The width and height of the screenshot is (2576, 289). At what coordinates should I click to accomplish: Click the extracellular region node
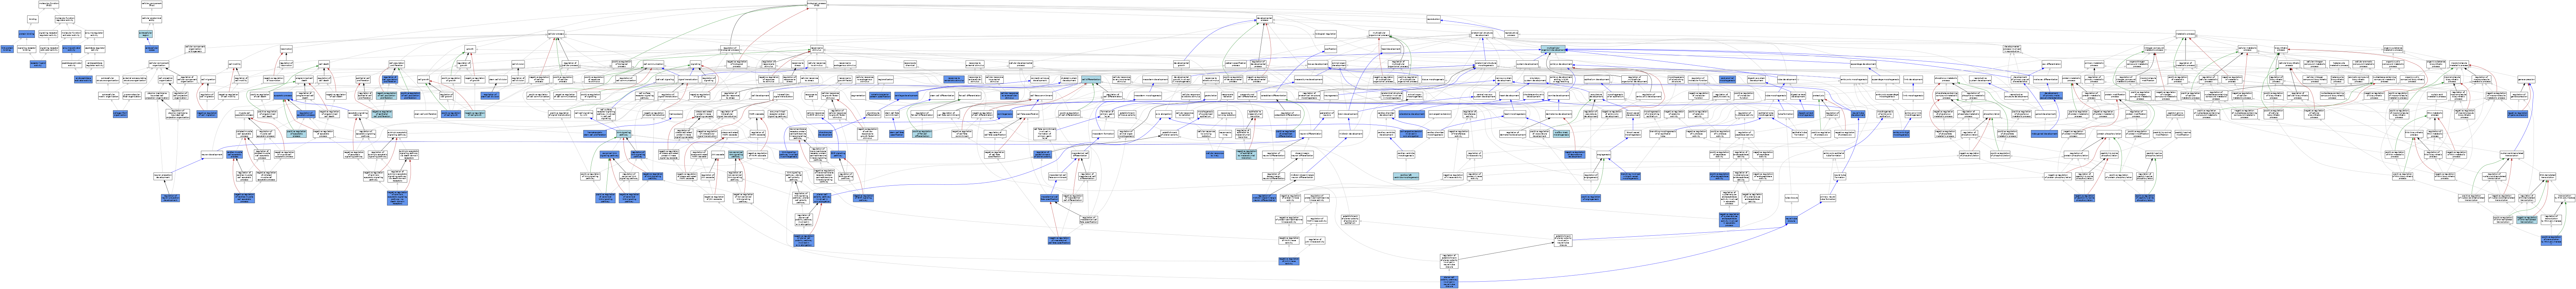pyautogui.click(x=146, y=34)
